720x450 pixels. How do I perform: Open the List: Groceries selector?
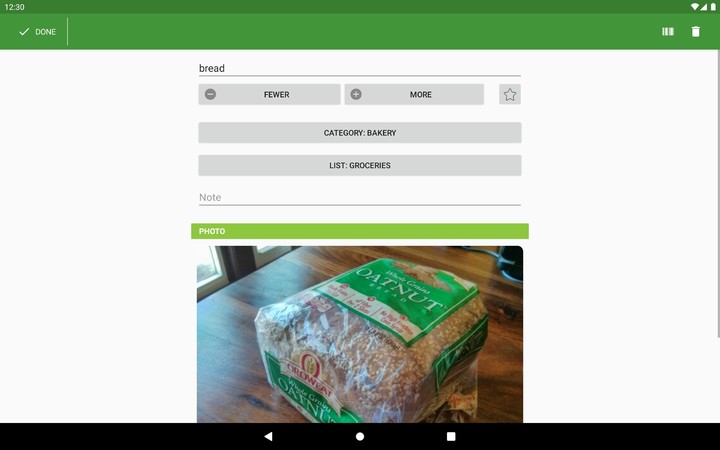(x=360, y=165)
